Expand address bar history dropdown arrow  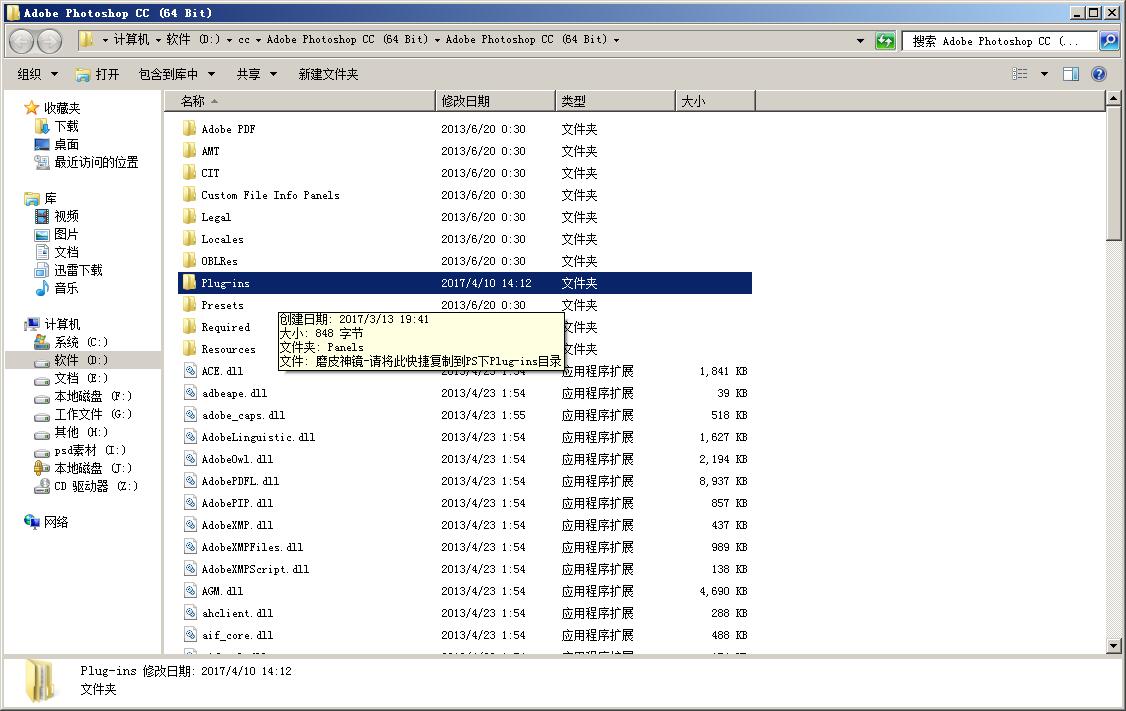point(860,41)
